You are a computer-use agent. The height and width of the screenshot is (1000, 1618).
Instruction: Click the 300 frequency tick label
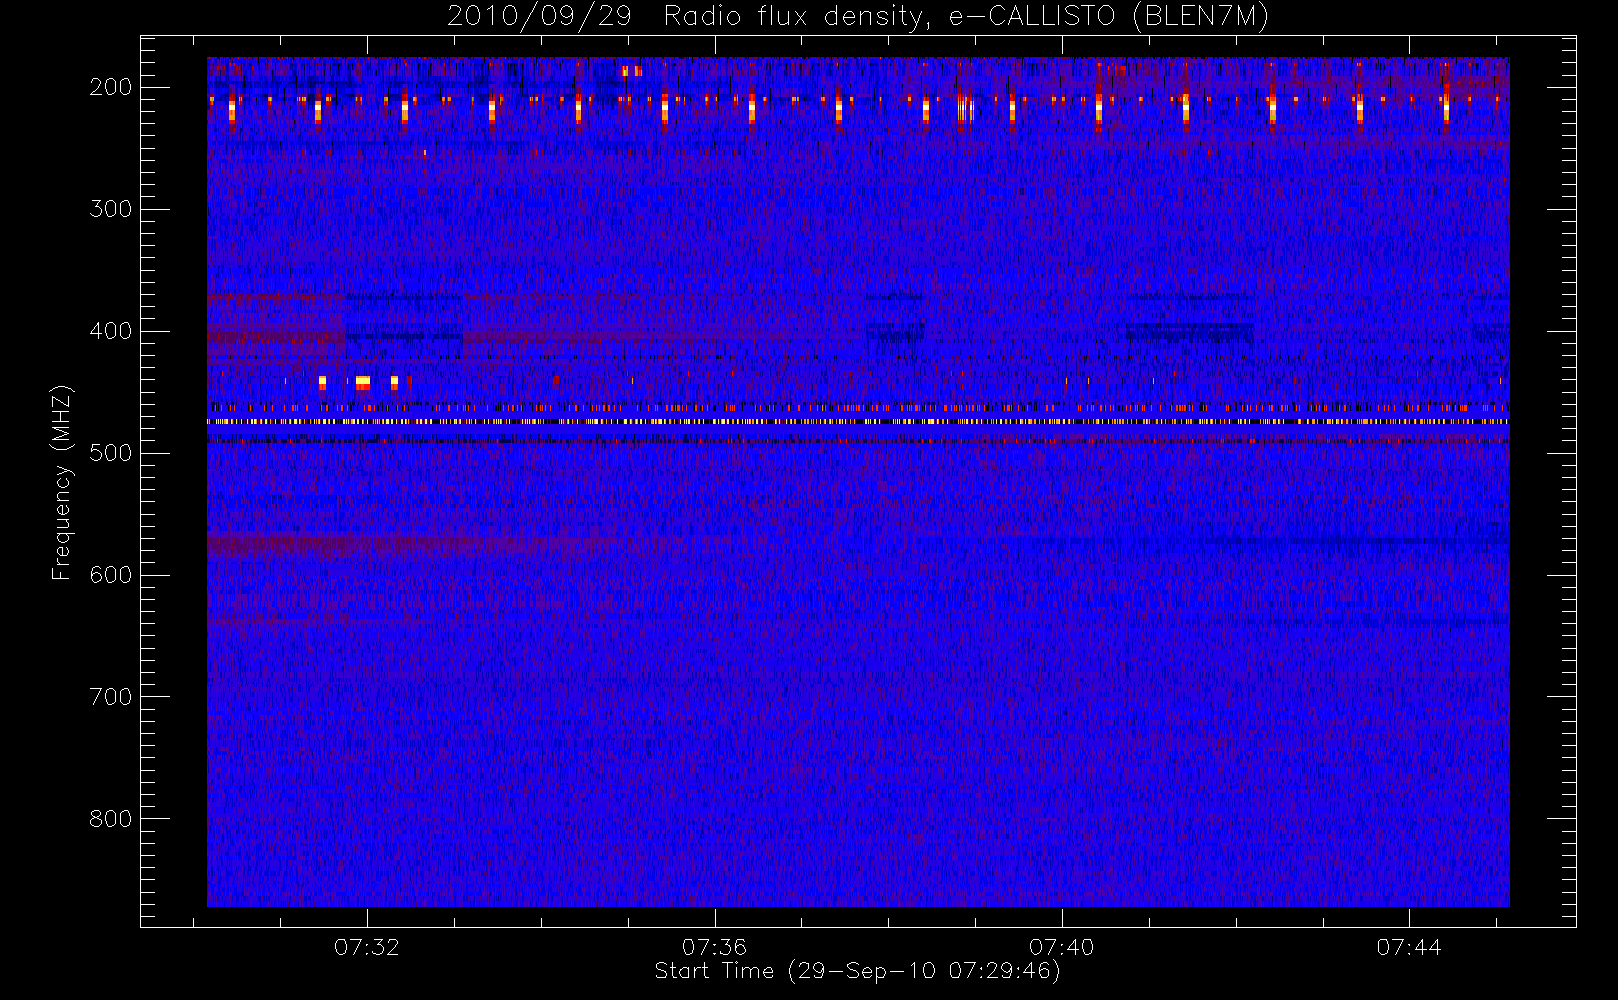(110, 209)
